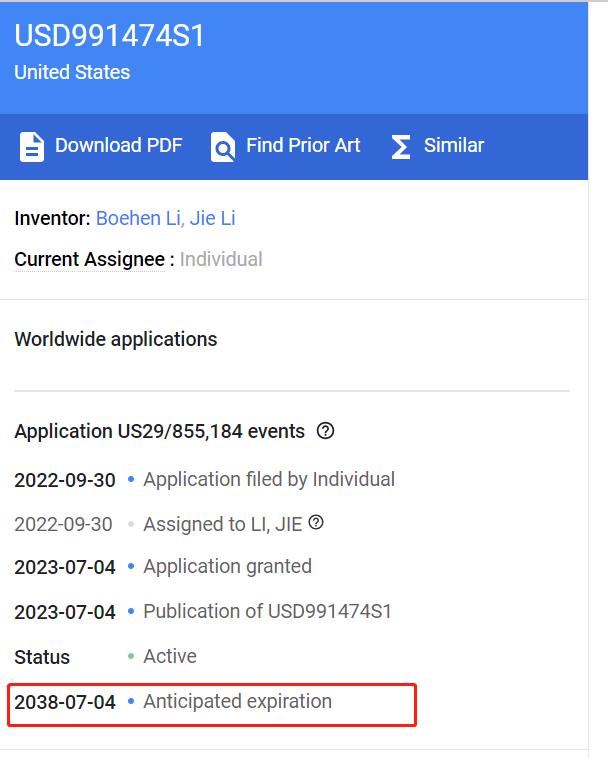Image resolution: width=608 pixels, height=758 pixels.
Task: Click help icon beside Assigned to LI, JIE
Action: [x=316, y=523]
